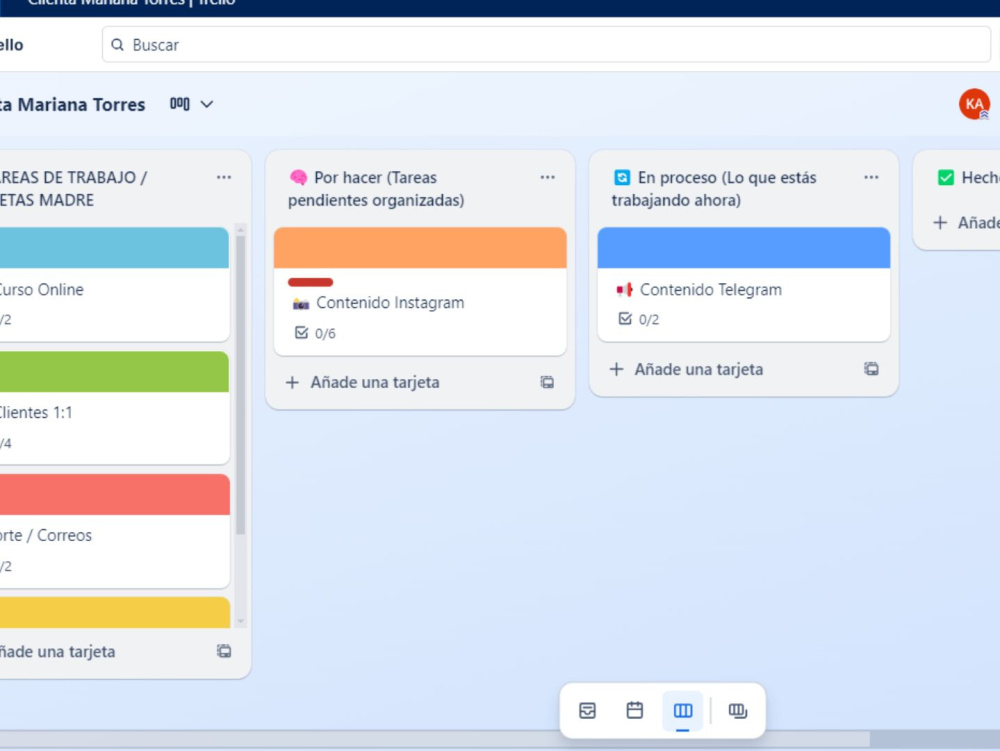Expand the board view chevron dropdown
Viewport: 1000px width, 751px height.
207,104
